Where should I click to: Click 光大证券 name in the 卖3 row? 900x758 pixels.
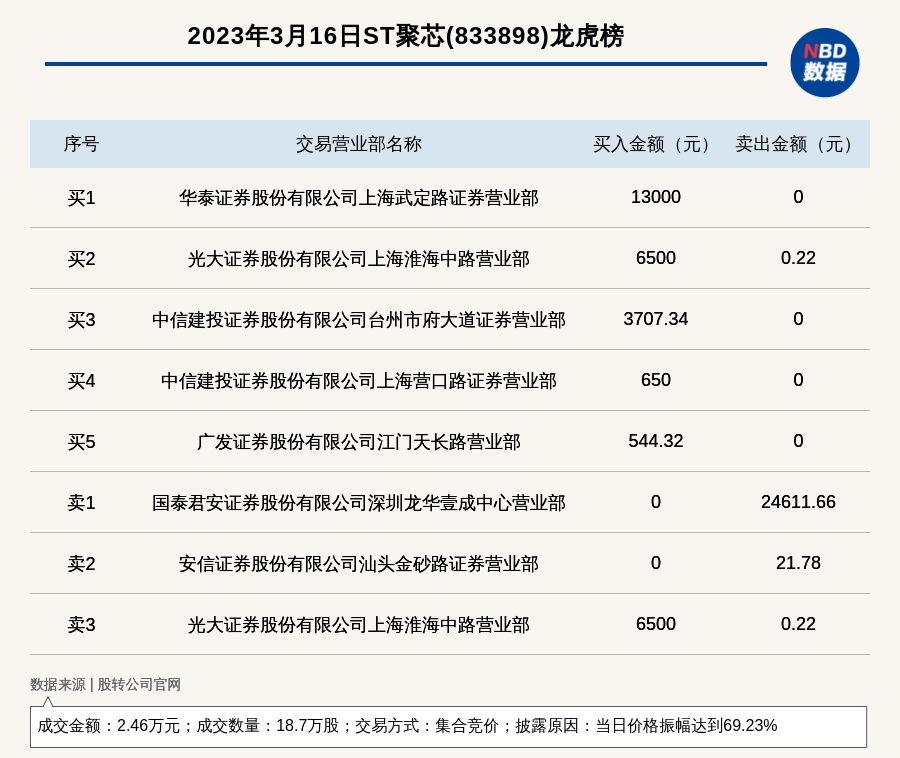click(x=359, y=624)
